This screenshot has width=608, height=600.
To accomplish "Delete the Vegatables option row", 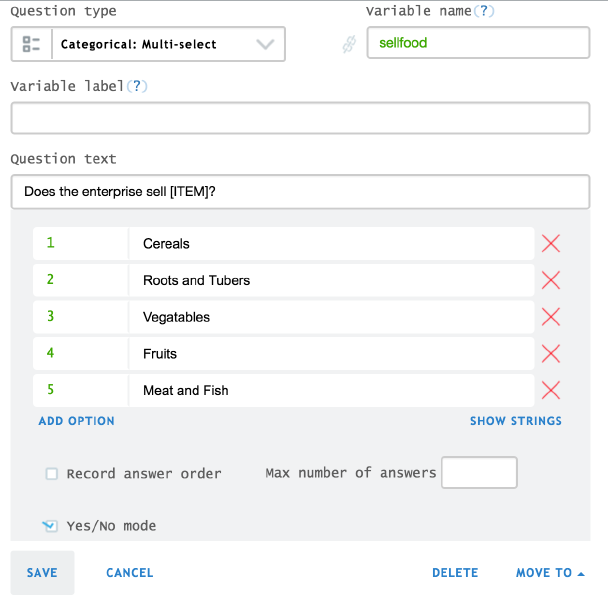I will 550,317.
